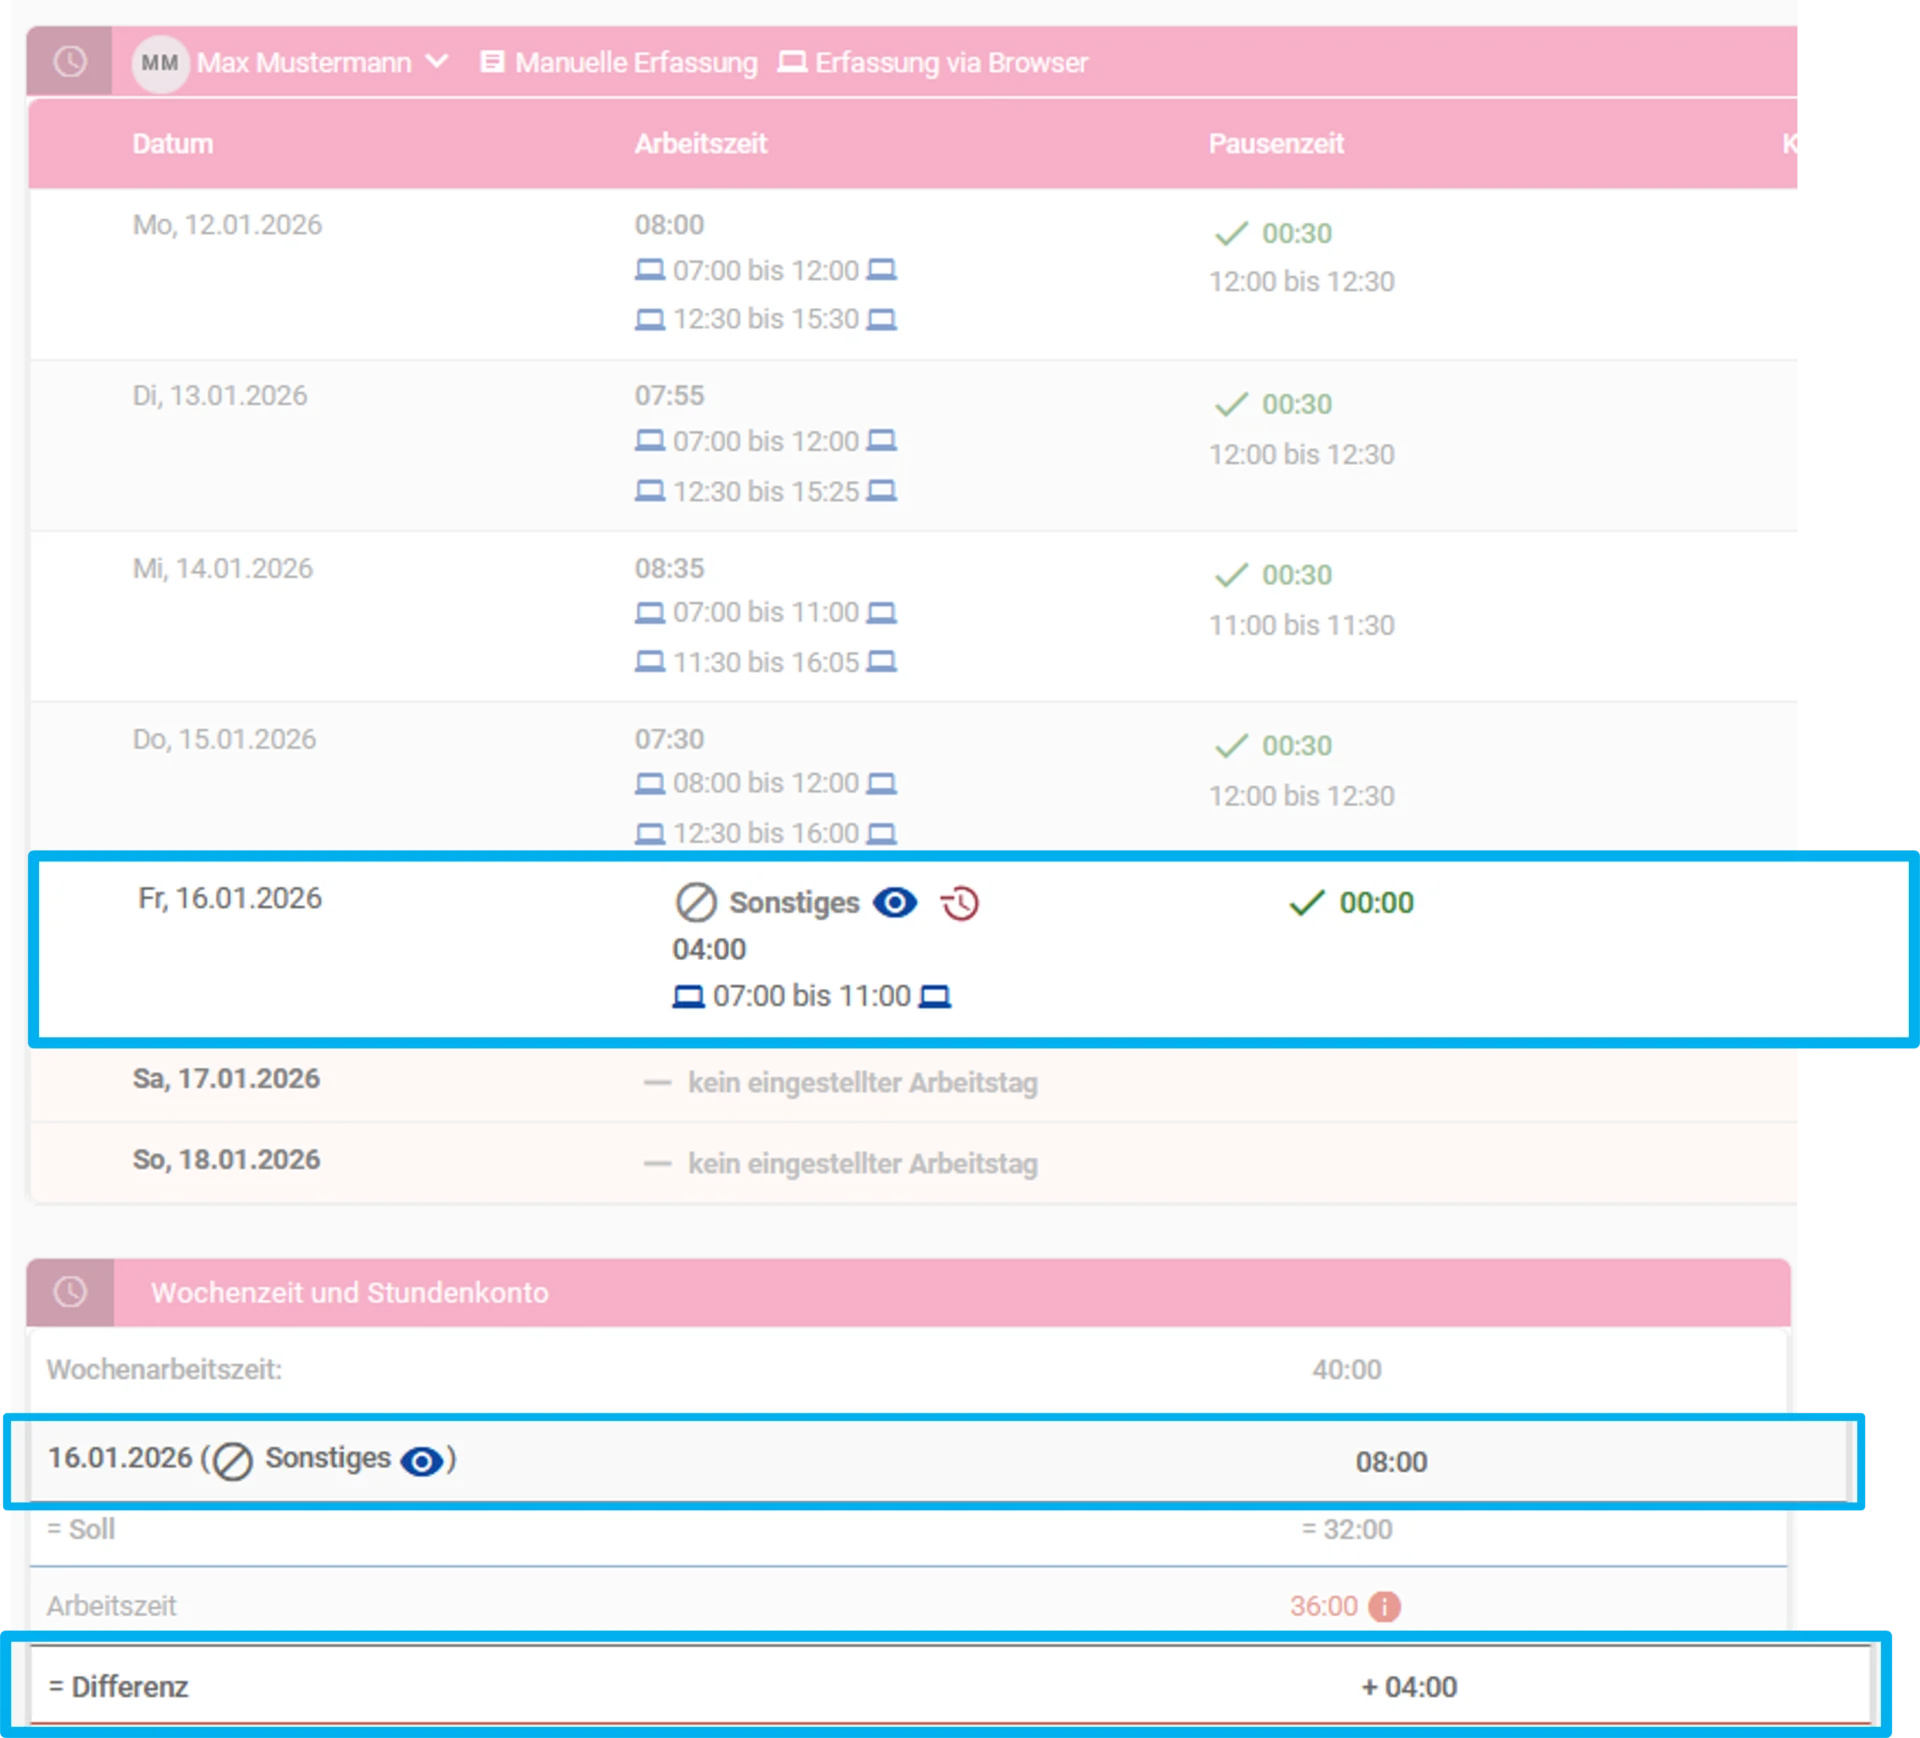The width and height of the screenshot is (1920, 1738).
Task: Click laptop icon before Tuesday 07:00 bis 12:00
Action: click(649, 441)
